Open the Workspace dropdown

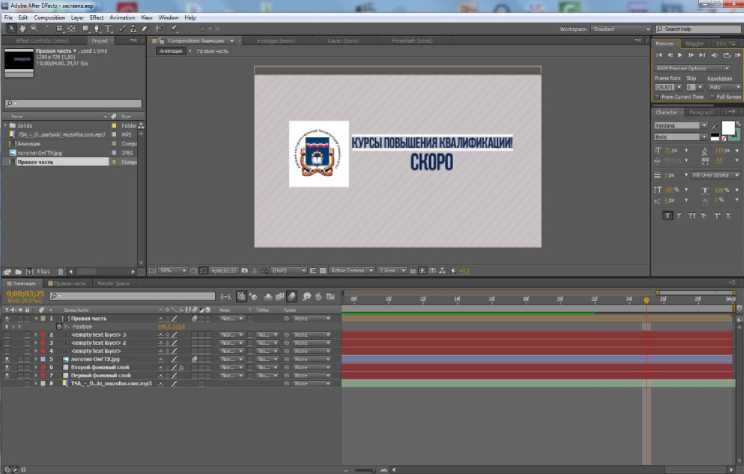click(619, 29)
